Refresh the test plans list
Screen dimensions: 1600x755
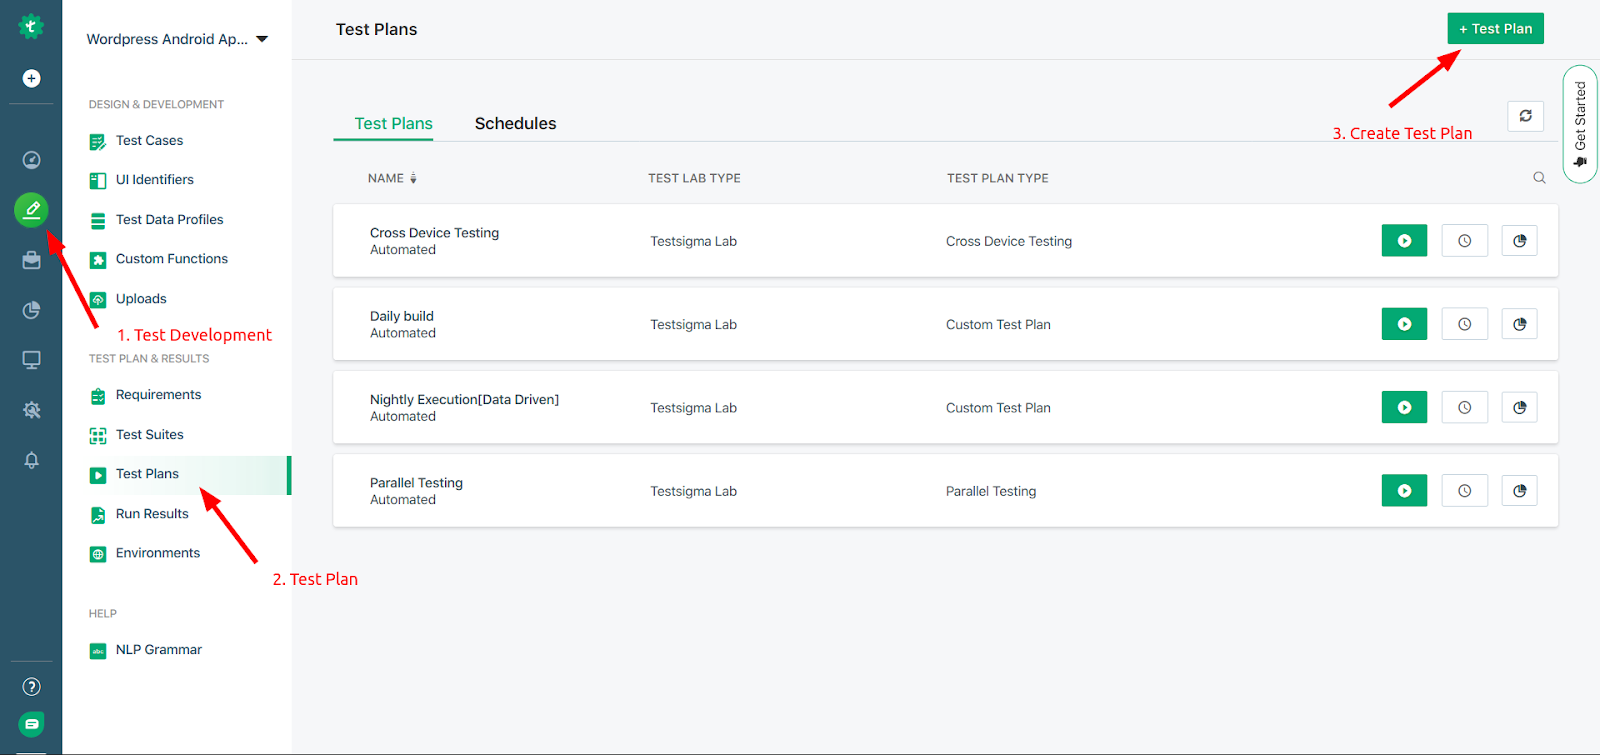click(x=1525, y=116)
